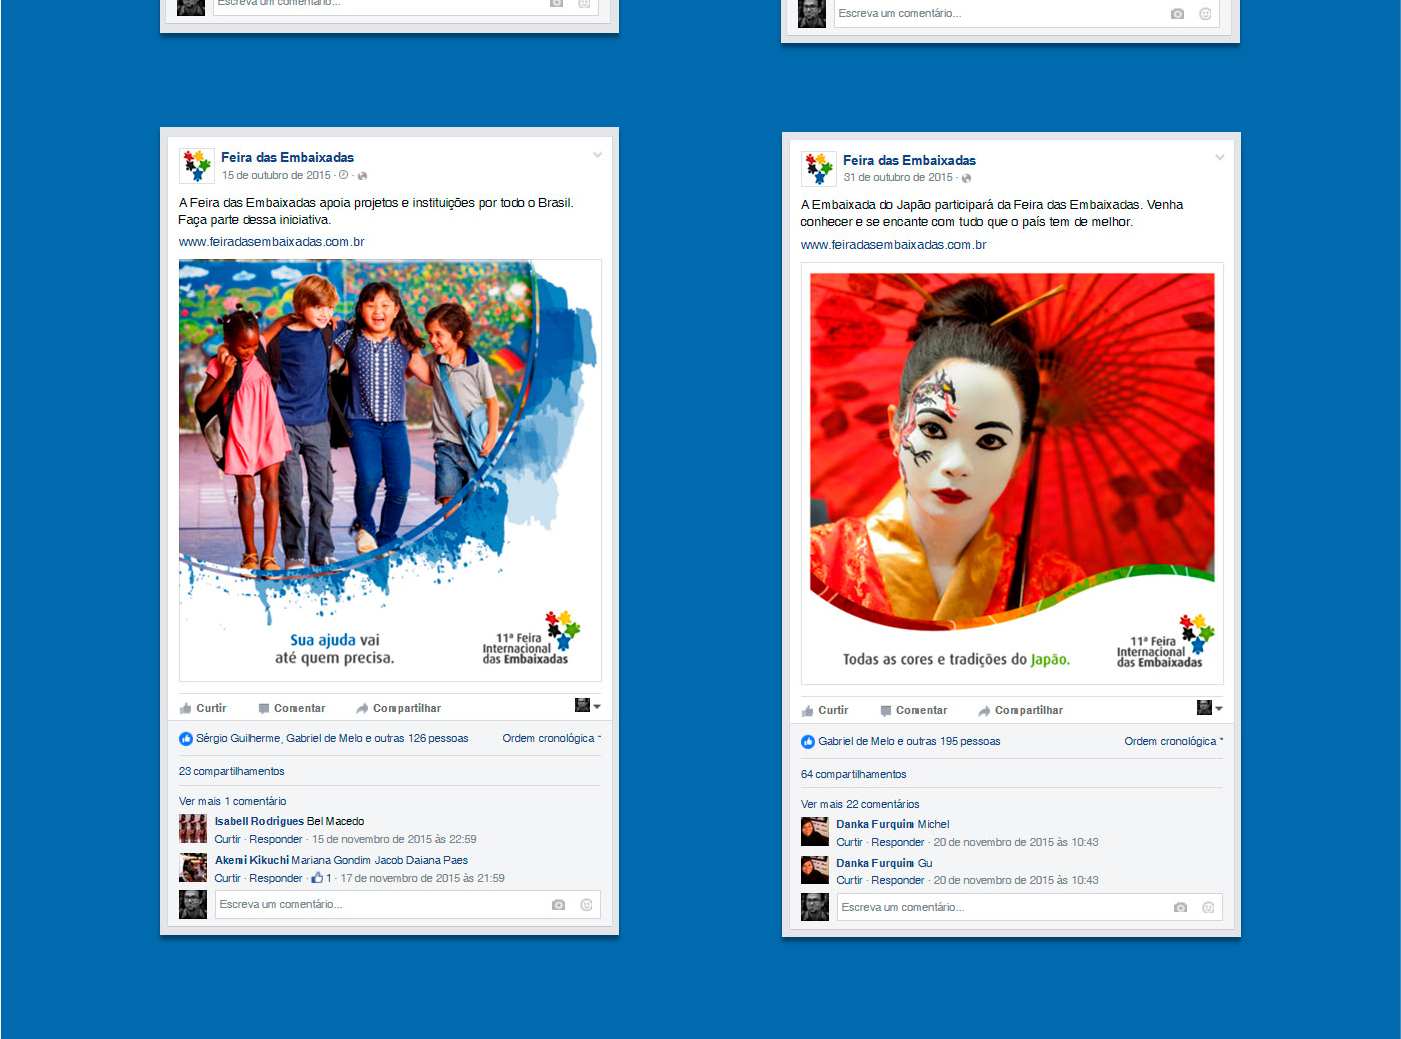Screen dimensions: 1401x1039
Task: Click Isabell Rodrigues profile avatar
Action: 193,829
